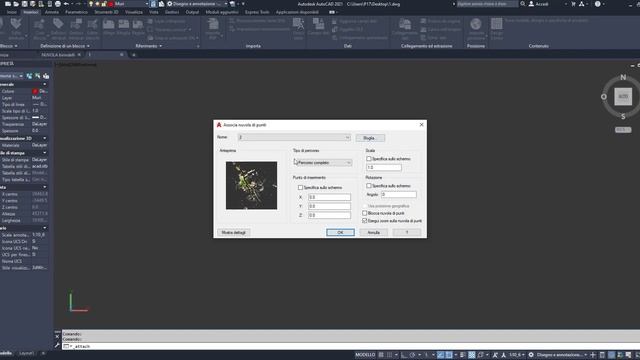Click the Y coordinate input field

329,206
